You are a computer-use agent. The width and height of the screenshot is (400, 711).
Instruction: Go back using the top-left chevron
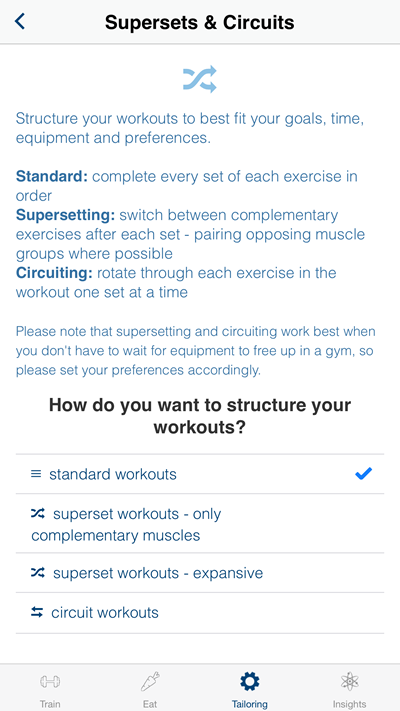20,21
